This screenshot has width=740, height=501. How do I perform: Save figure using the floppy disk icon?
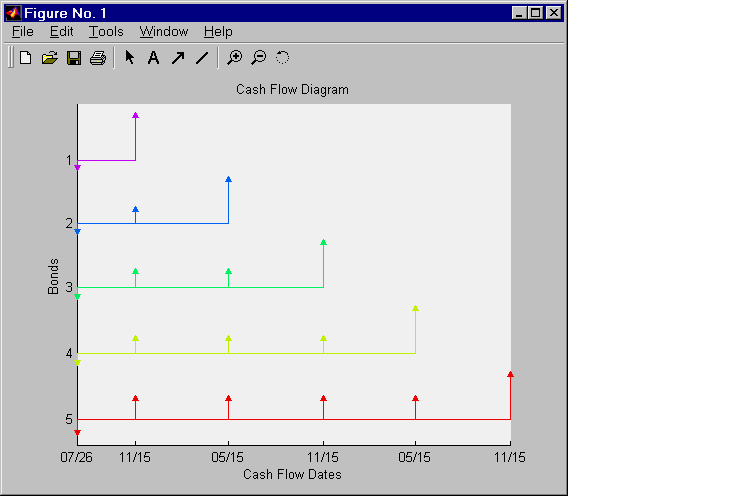[74, 58]
